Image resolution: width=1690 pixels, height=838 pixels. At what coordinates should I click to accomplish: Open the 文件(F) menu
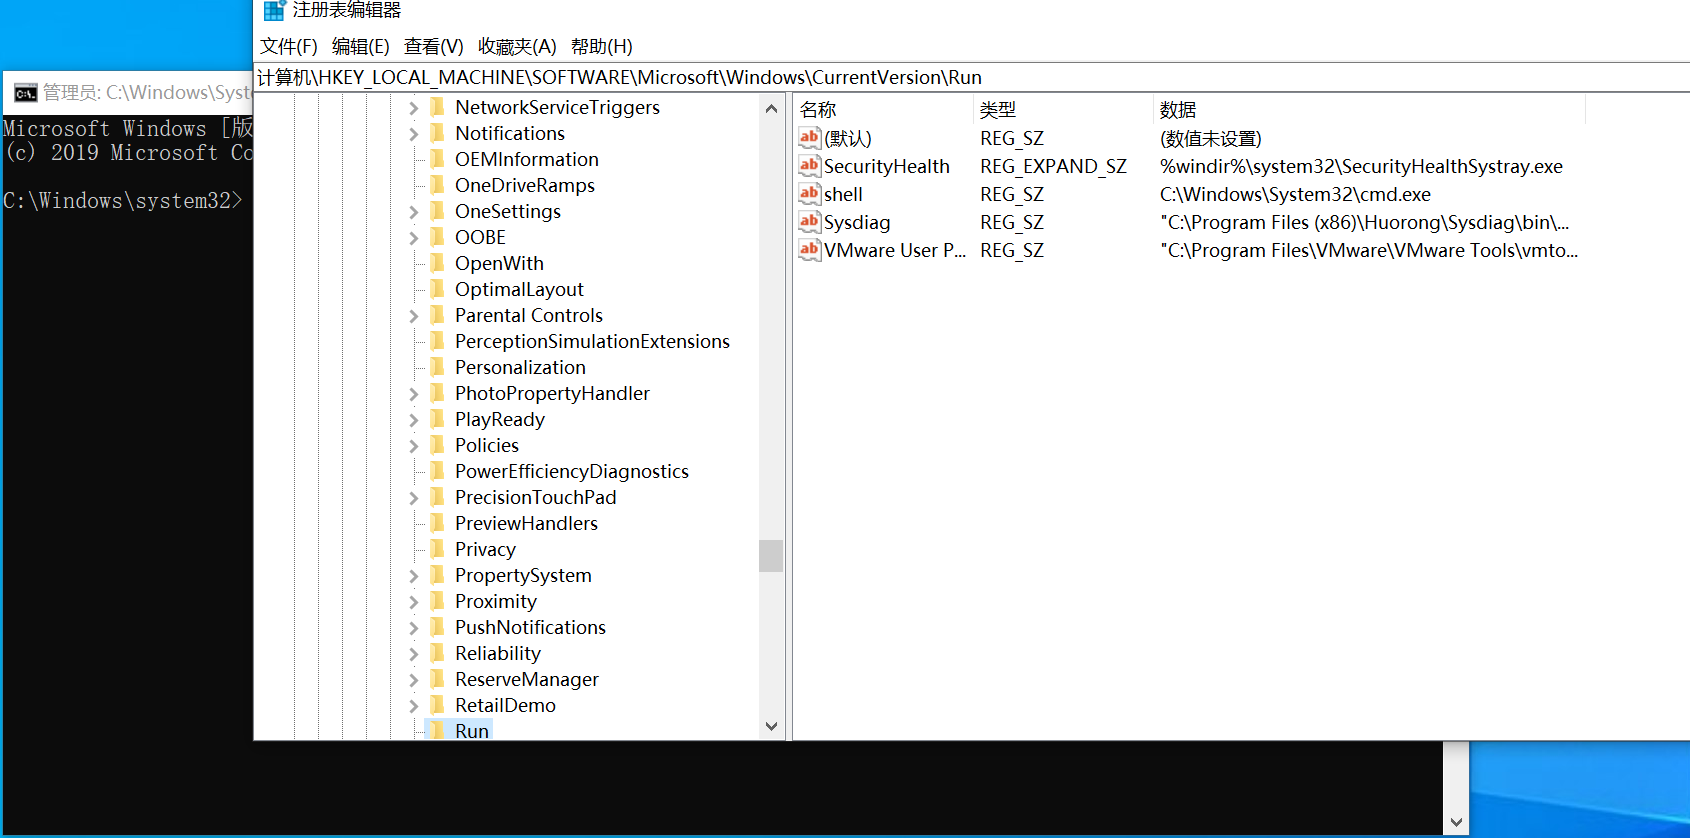click(x=288, y=47)
